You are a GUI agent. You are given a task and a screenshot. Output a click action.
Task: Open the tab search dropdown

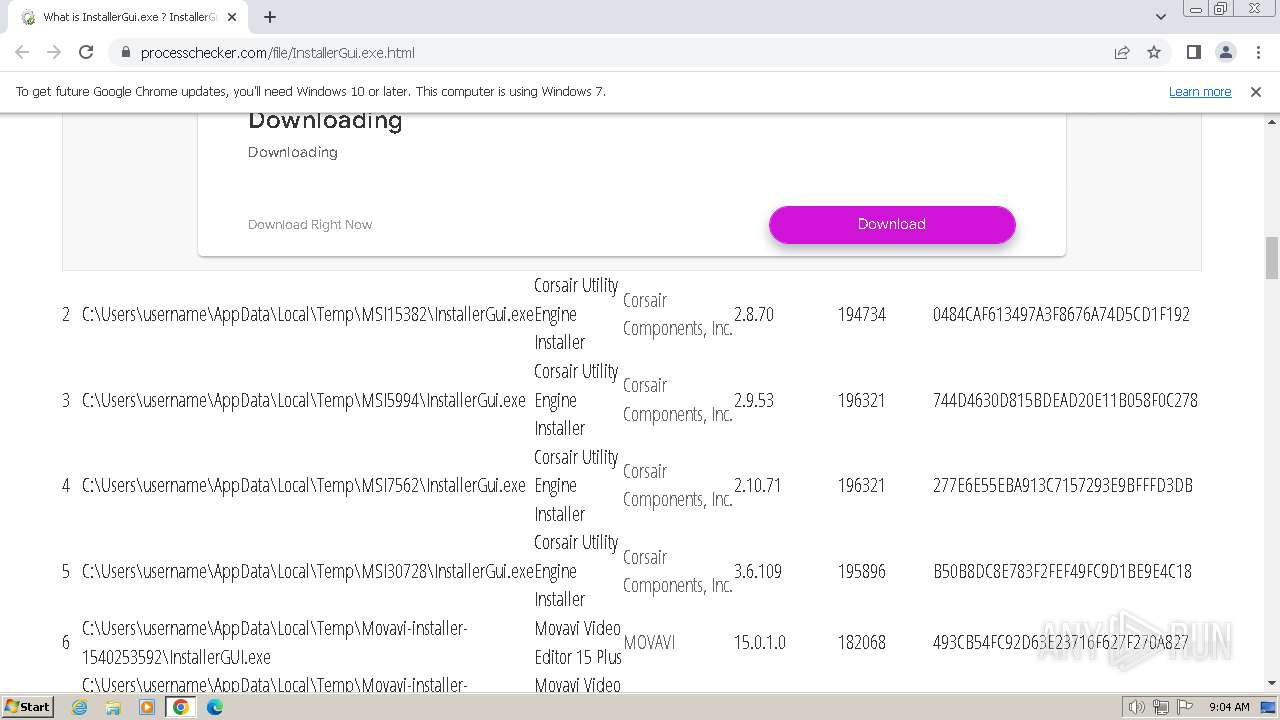1160,17
